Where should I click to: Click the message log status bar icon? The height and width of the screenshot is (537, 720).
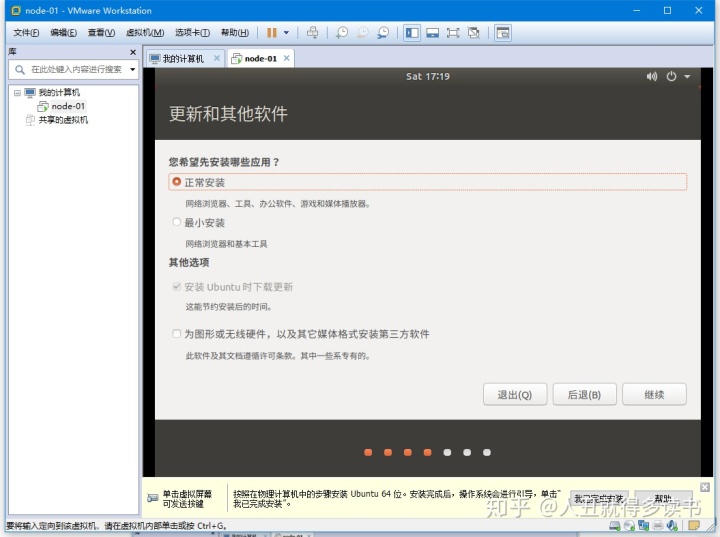(694, 525)
